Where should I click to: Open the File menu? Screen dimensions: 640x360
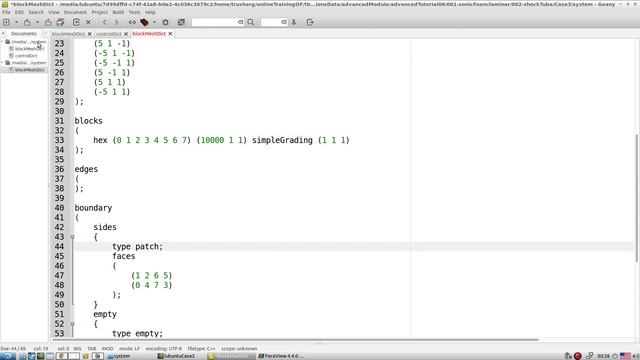point(6,12)
